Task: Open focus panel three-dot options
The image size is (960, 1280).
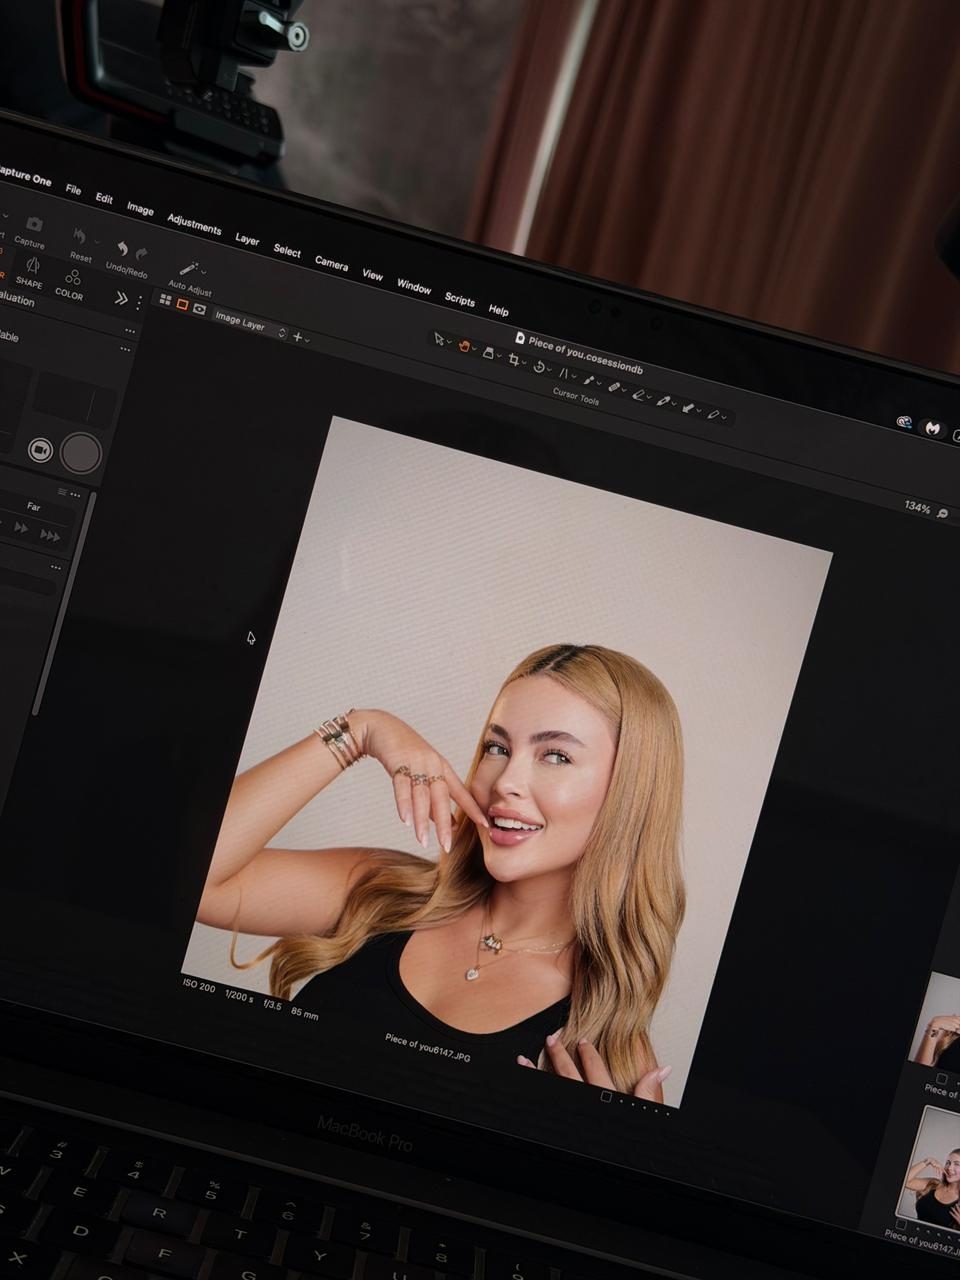Action: pos(75,494)
